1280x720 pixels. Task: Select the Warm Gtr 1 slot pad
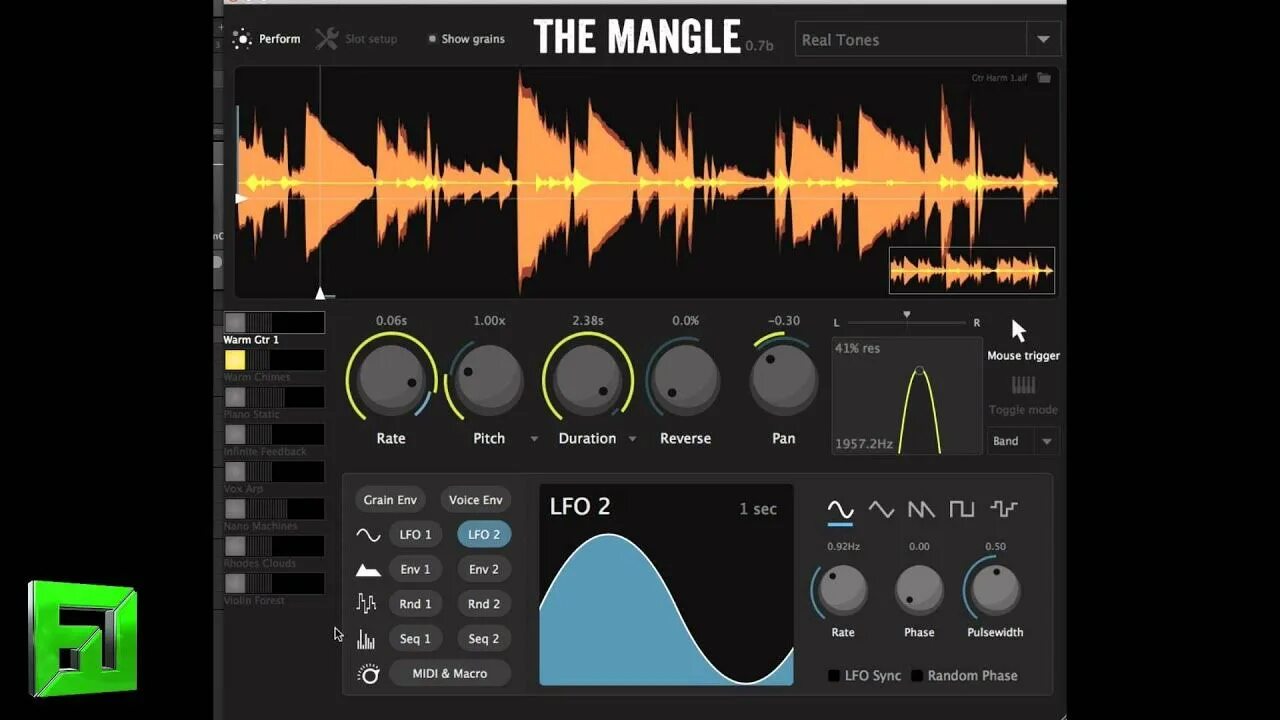(x=235, y=323)
